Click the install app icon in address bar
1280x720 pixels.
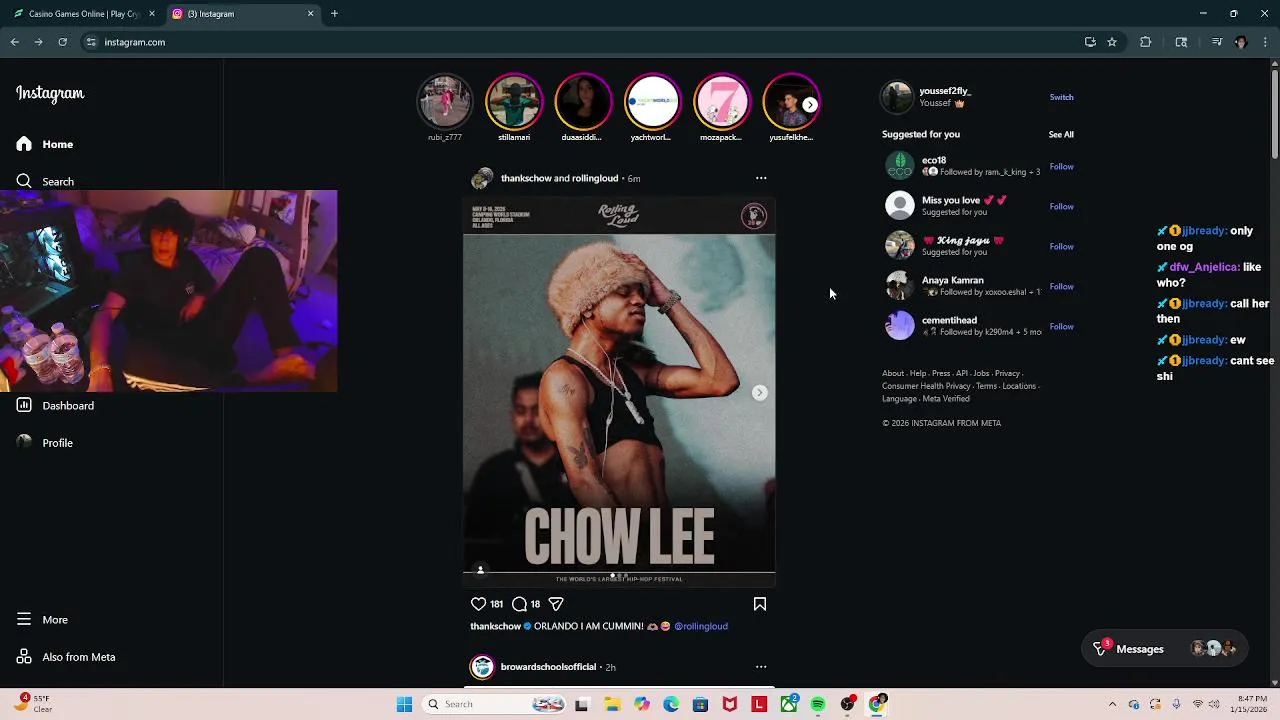1090,42
